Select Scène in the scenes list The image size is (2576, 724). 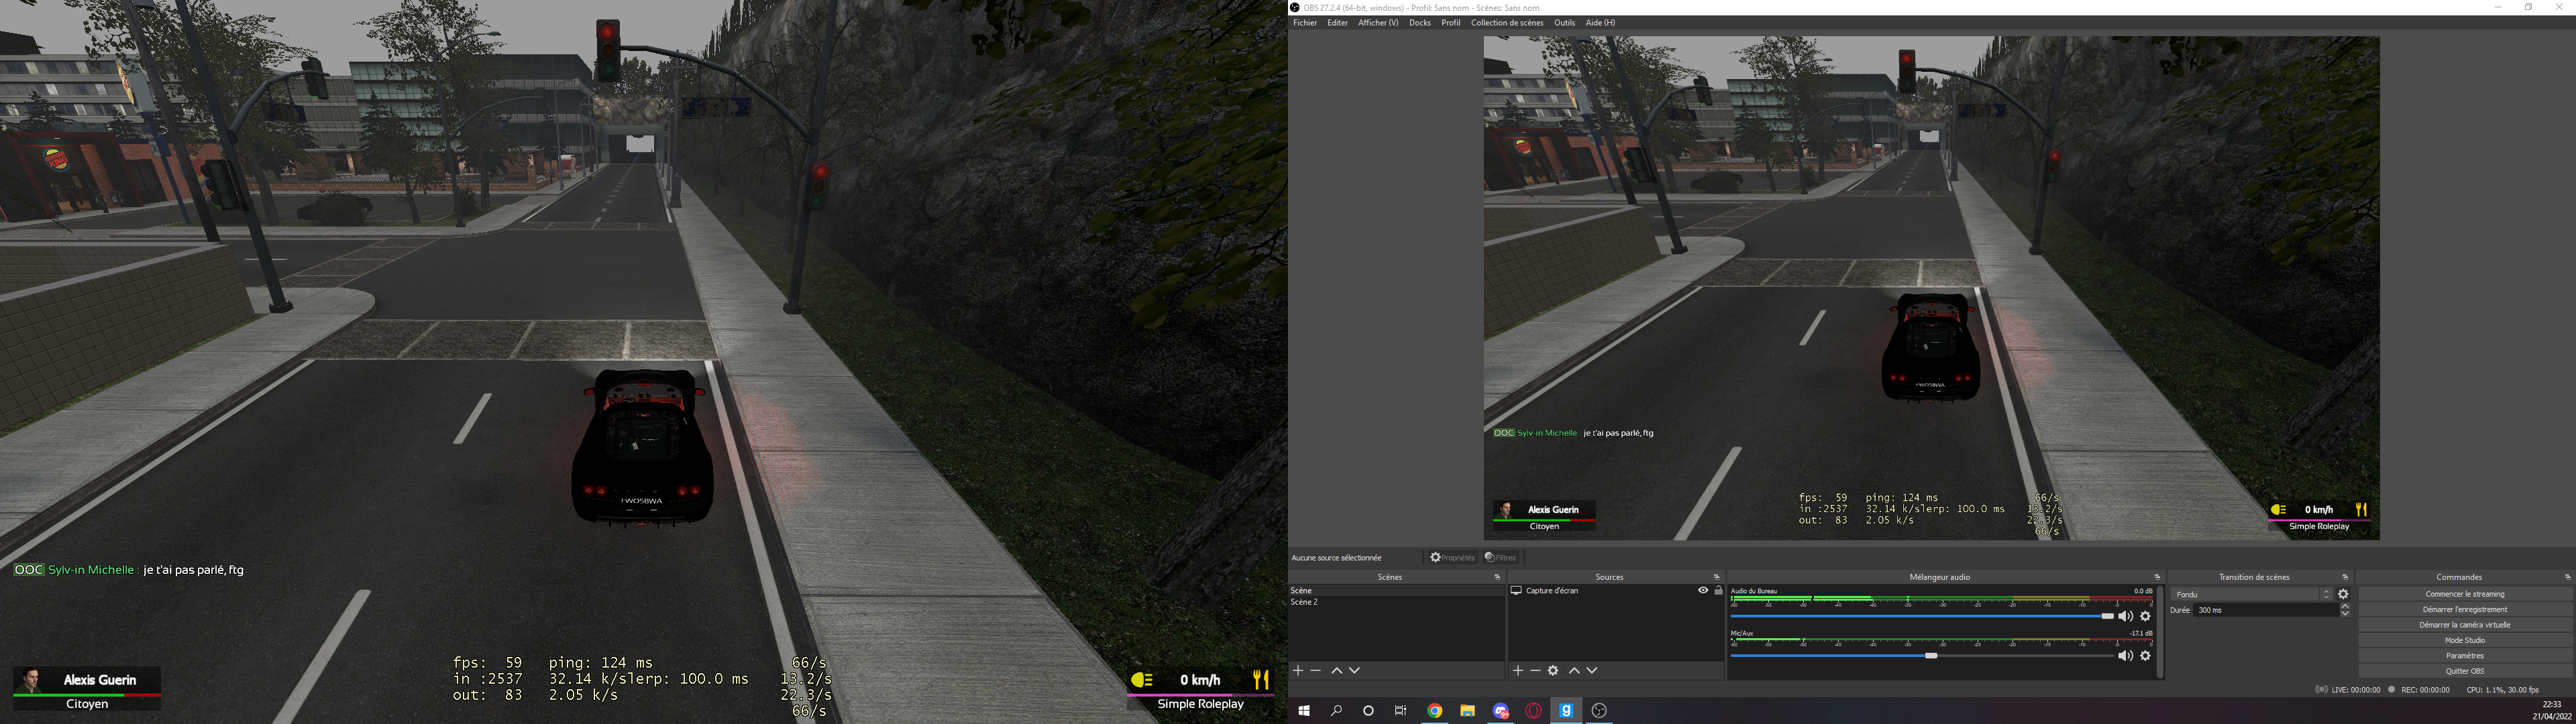(x=1396, y=591)
